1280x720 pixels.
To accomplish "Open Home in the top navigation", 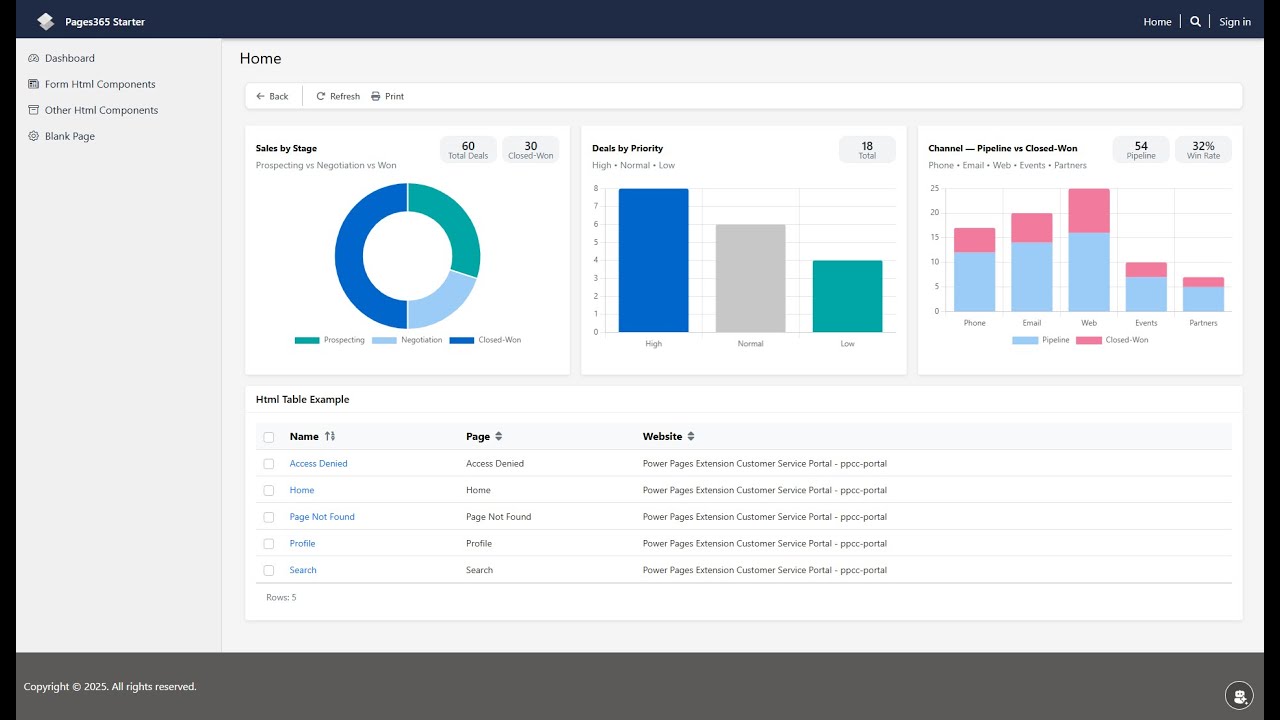I will coord(1157,21).
